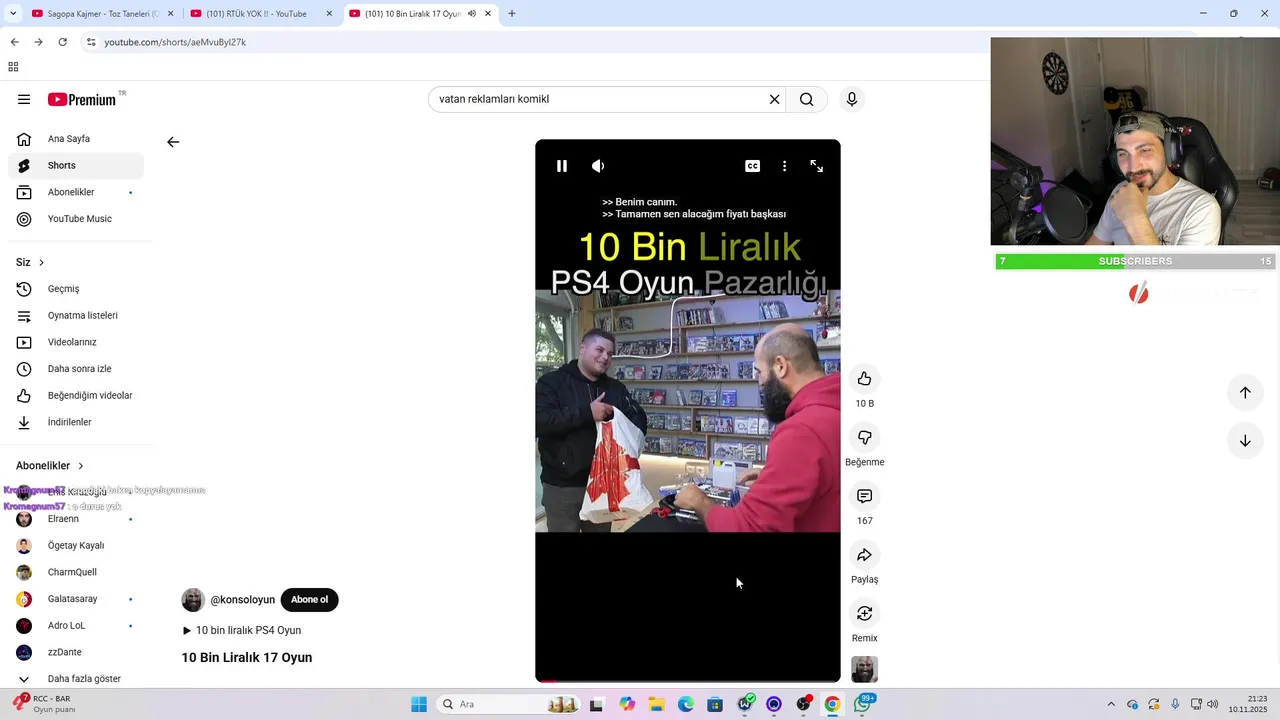Image resolution: width=1280 pixels, height=720 pixels.
Task: Click the magnifier search button
Action: (807, 99)
